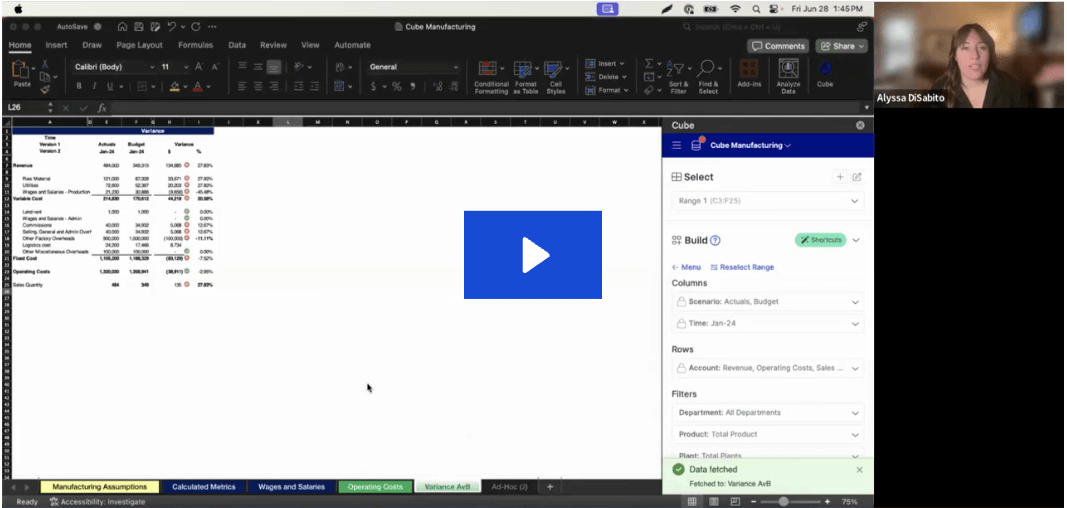The image size is (1067, 508).
Task: Open Conditional Formatting in the ribbon
Action: [x=490, y=76]
